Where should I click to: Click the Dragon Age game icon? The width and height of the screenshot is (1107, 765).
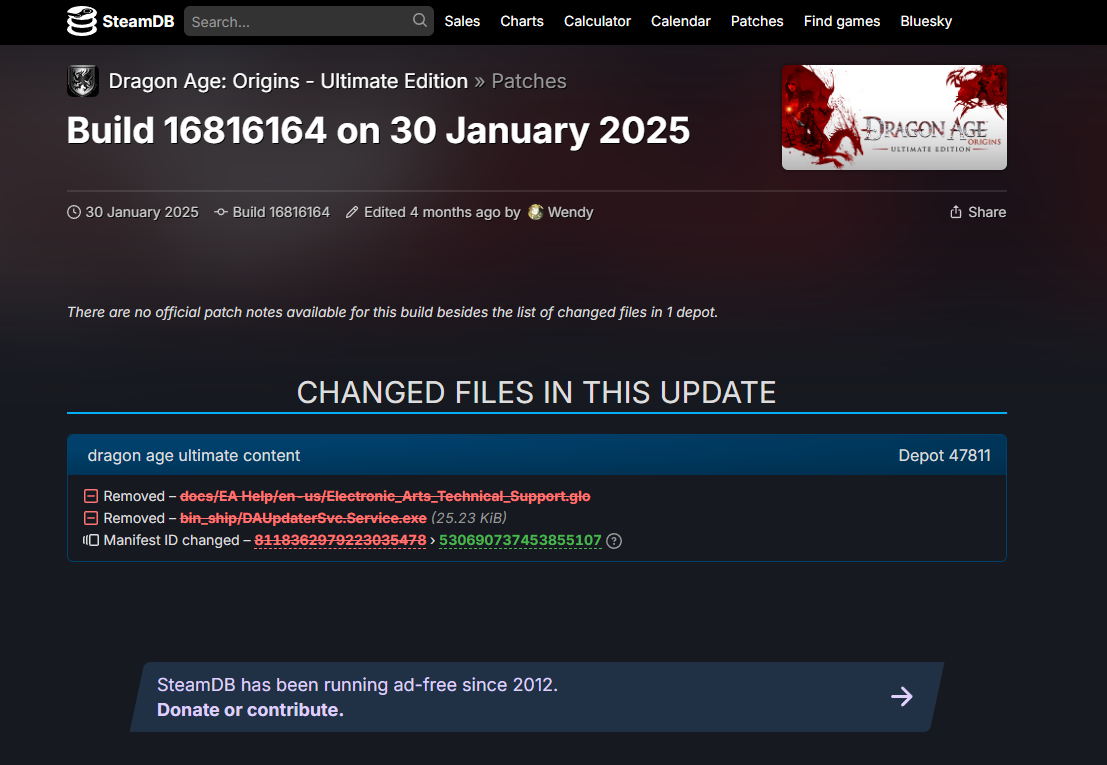pyautogui.click(x=82, y=81)
